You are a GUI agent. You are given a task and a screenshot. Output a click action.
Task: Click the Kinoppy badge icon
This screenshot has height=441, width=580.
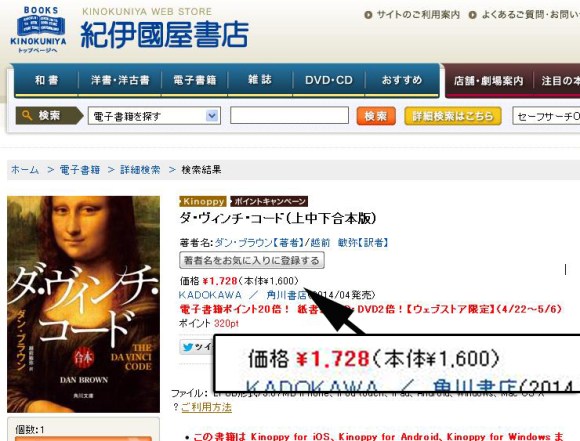[x=203, y=201]
